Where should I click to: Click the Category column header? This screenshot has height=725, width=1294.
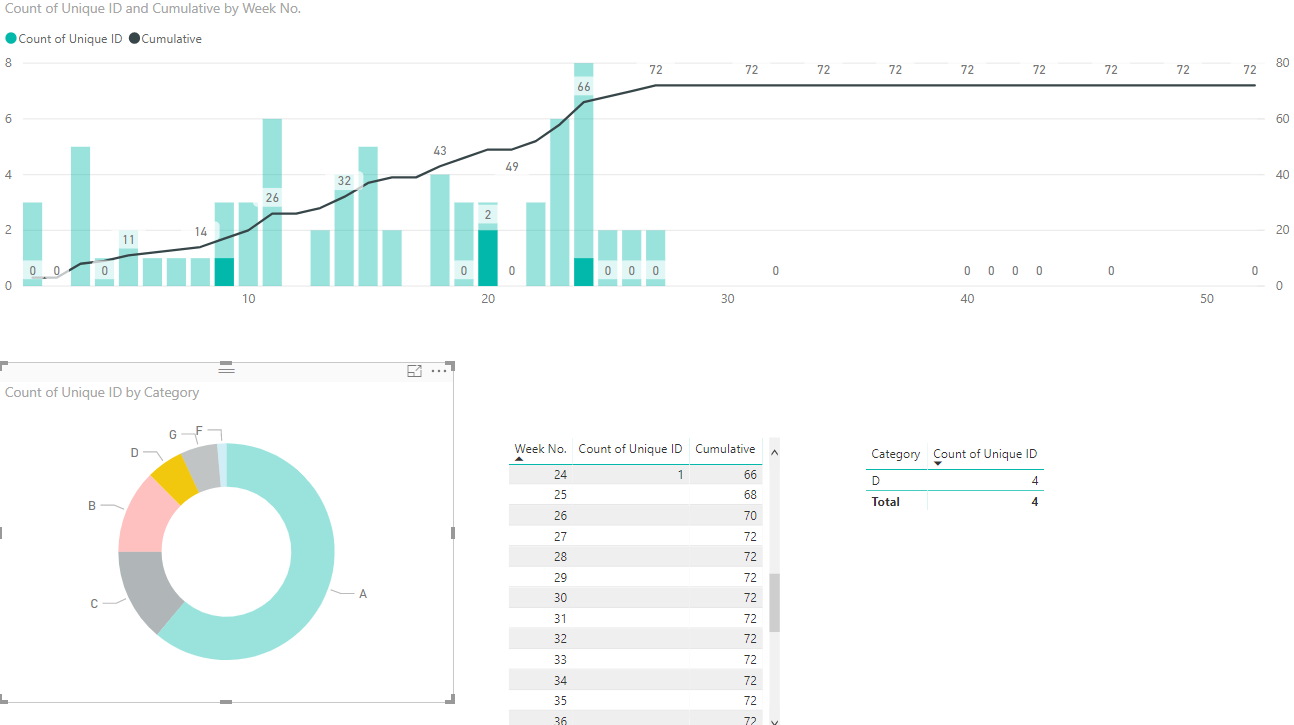click(x=895, y=454)
